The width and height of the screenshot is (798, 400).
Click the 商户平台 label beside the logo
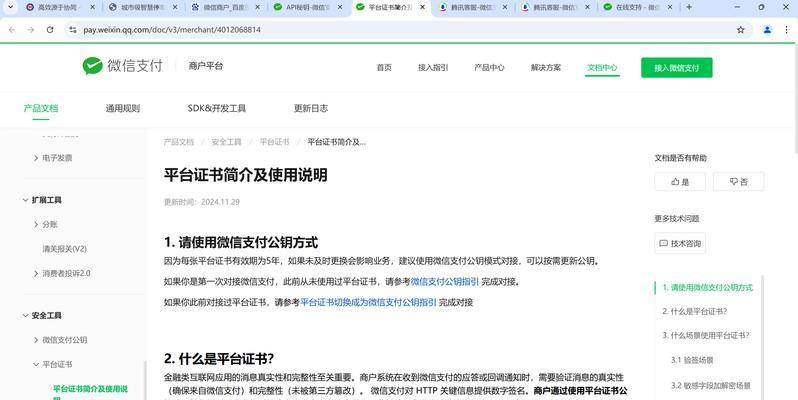tap(206, 66)
